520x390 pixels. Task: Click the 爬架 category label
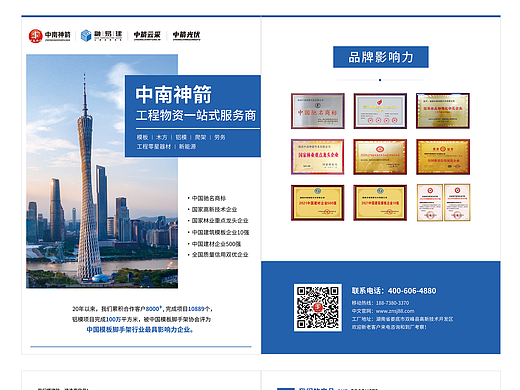point(200,137)
